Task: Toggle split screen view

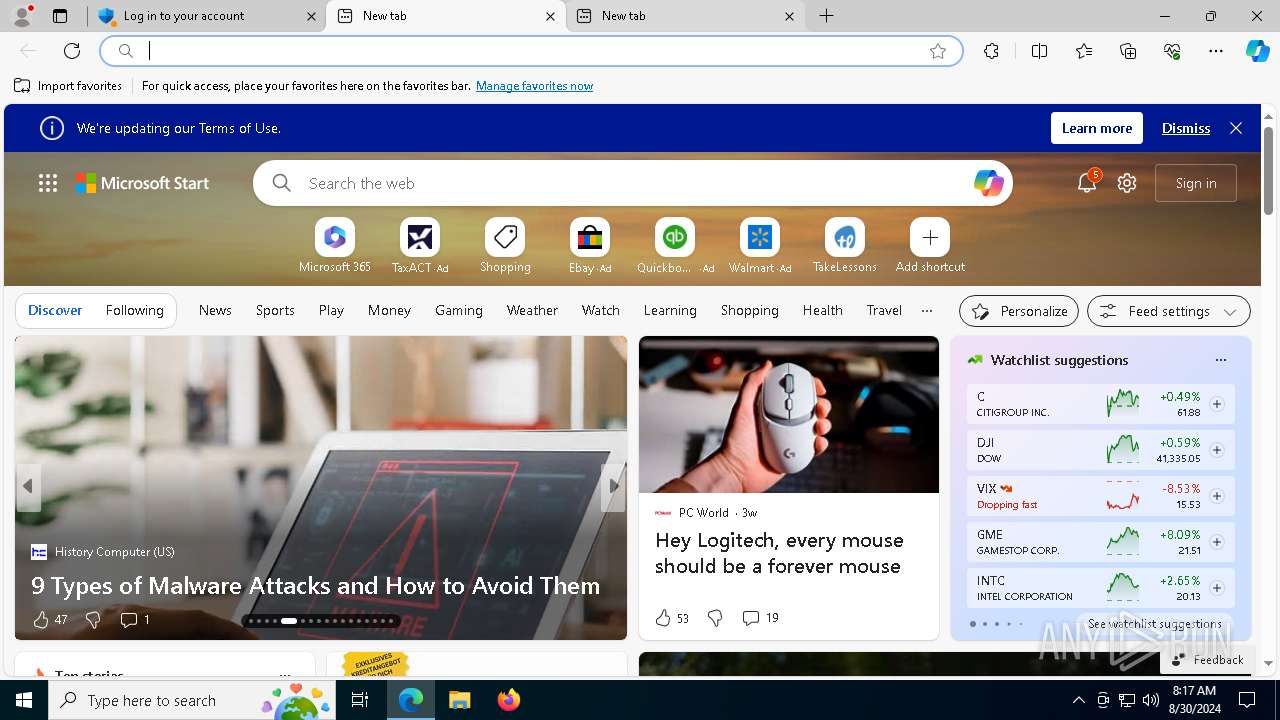Action: [1039, 51]
